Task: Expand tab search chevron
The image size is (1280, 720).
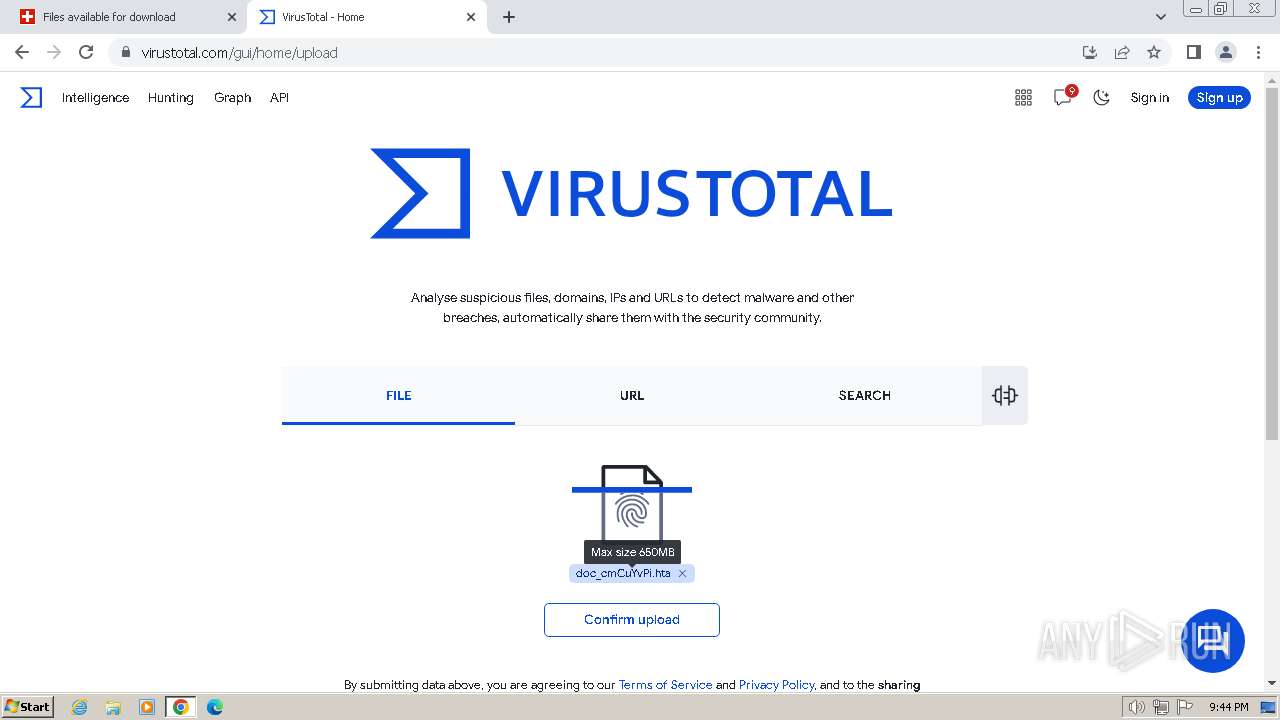Action: pyautogui.click(x=1160, y=17)
